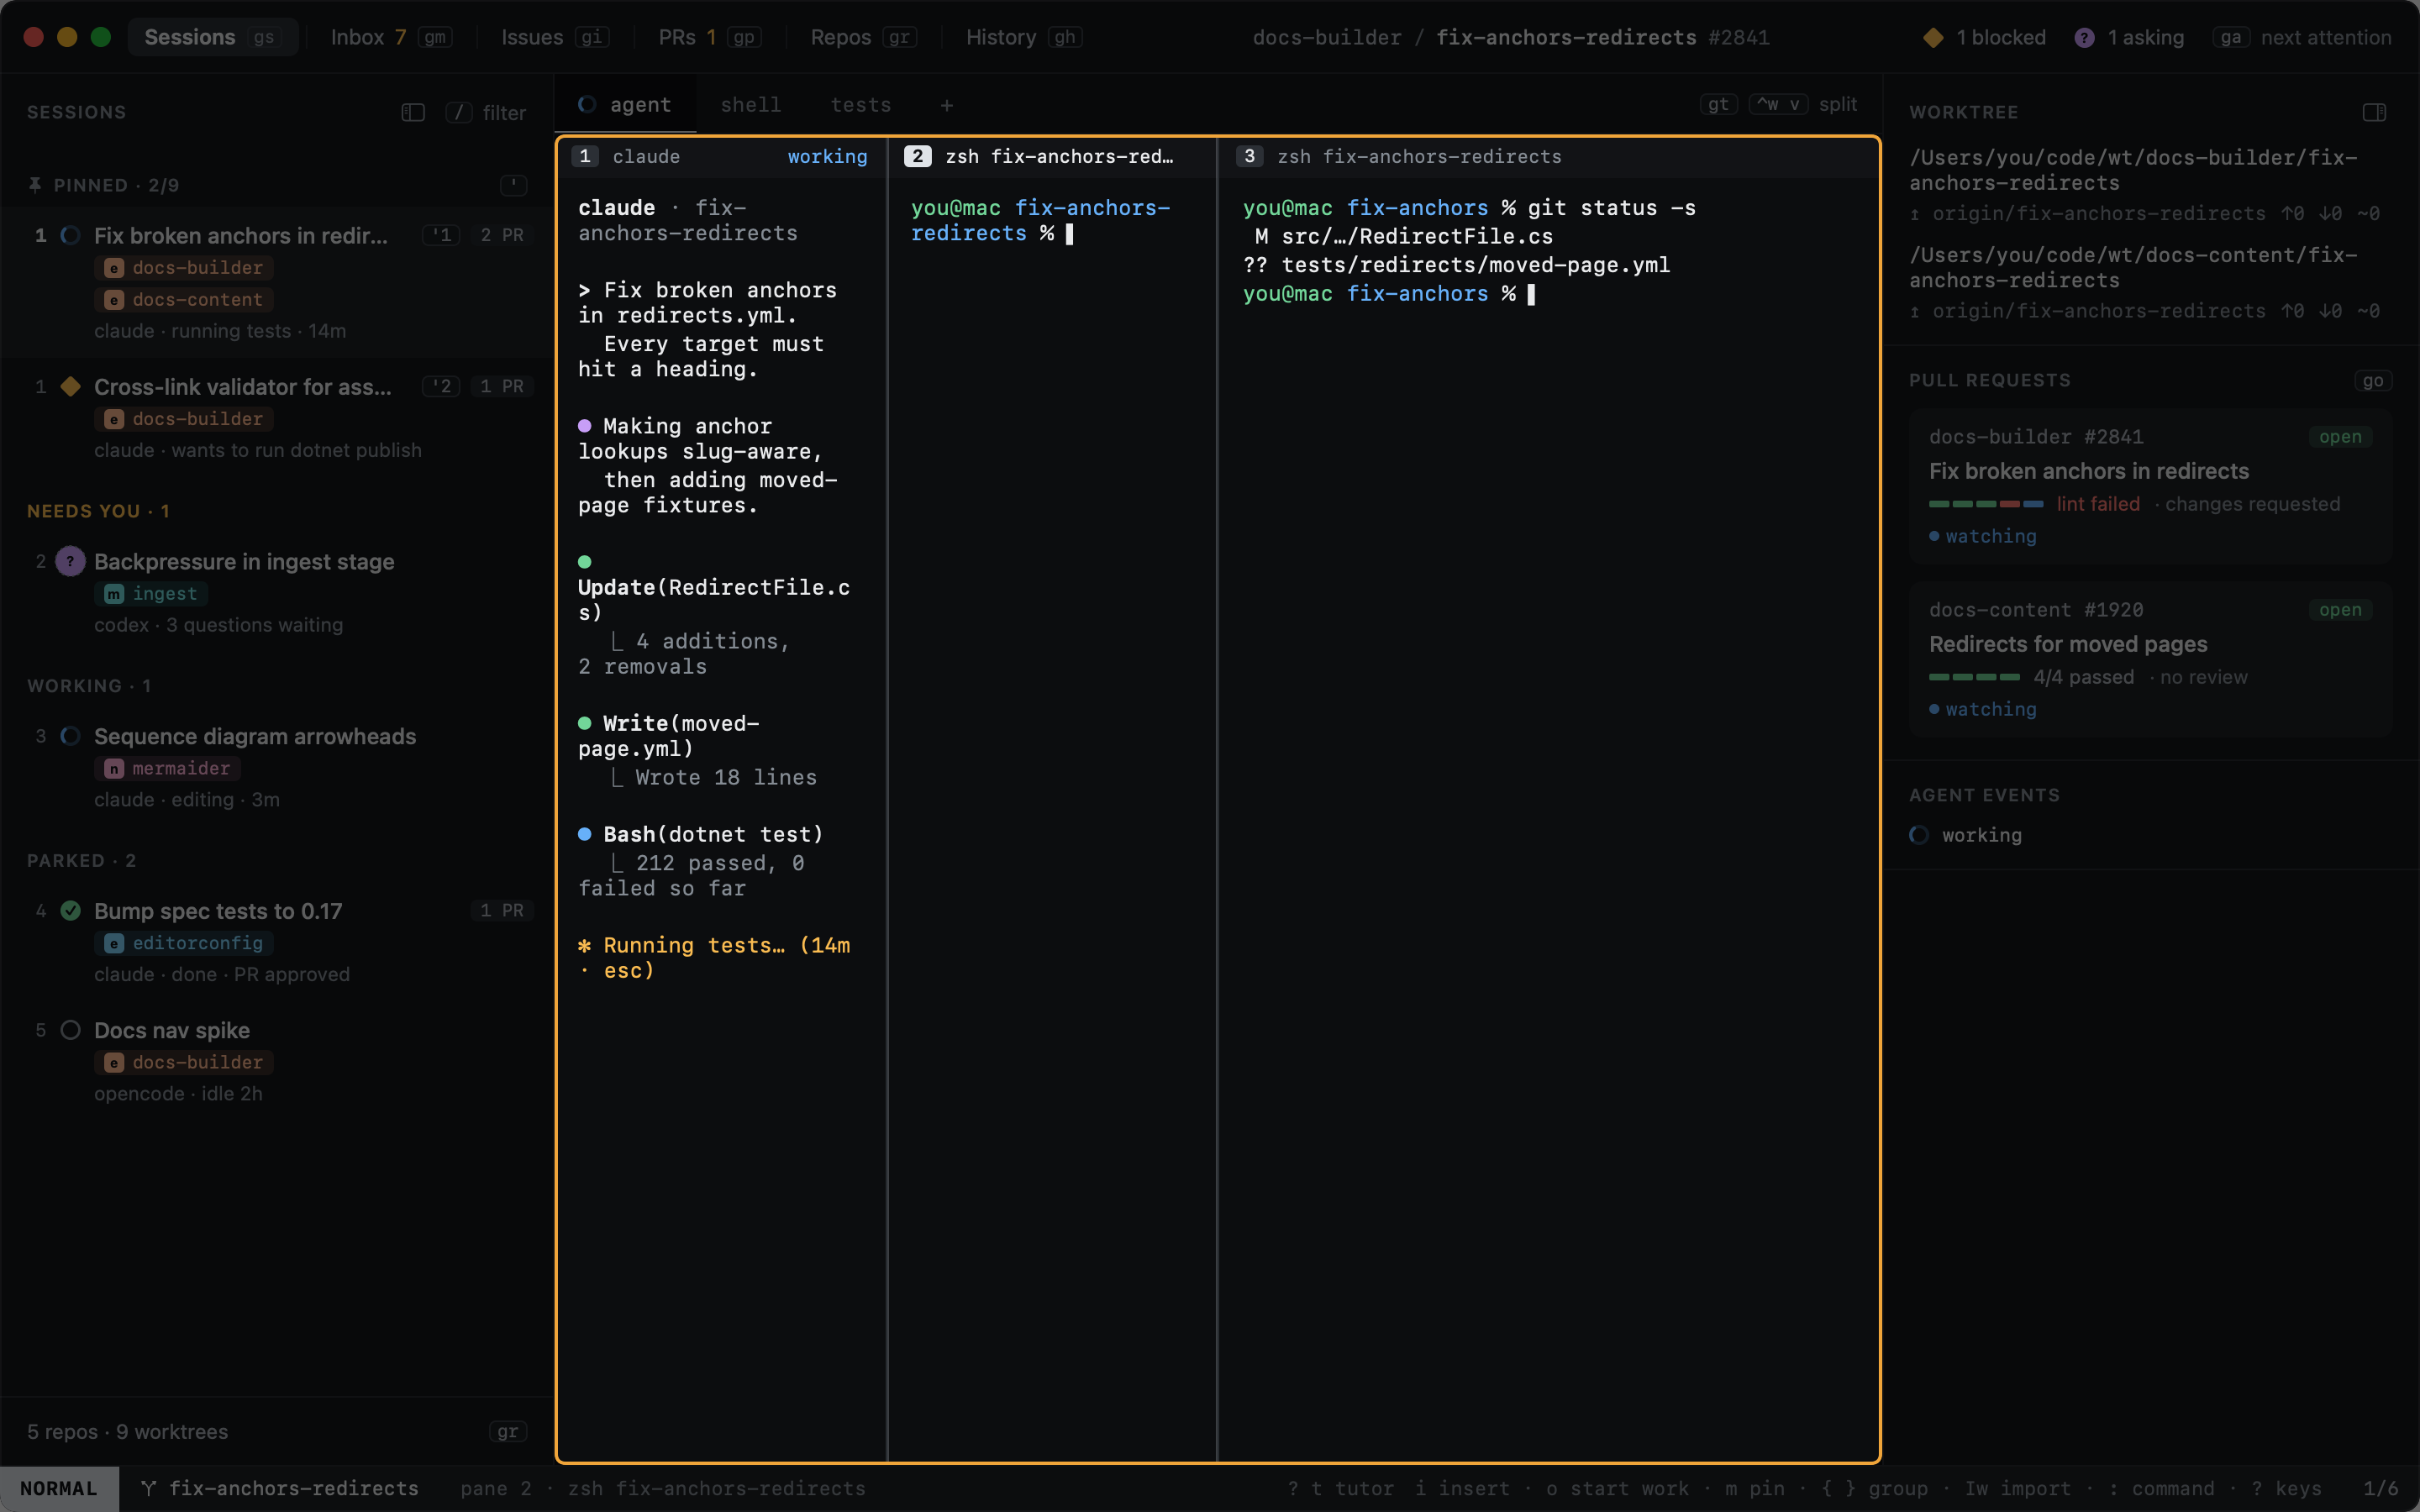The width and height of the screenshot is (2420, 1512).
Task: Click the blocked diamond icon in top bar
Action: click(x=1933, y=37)
